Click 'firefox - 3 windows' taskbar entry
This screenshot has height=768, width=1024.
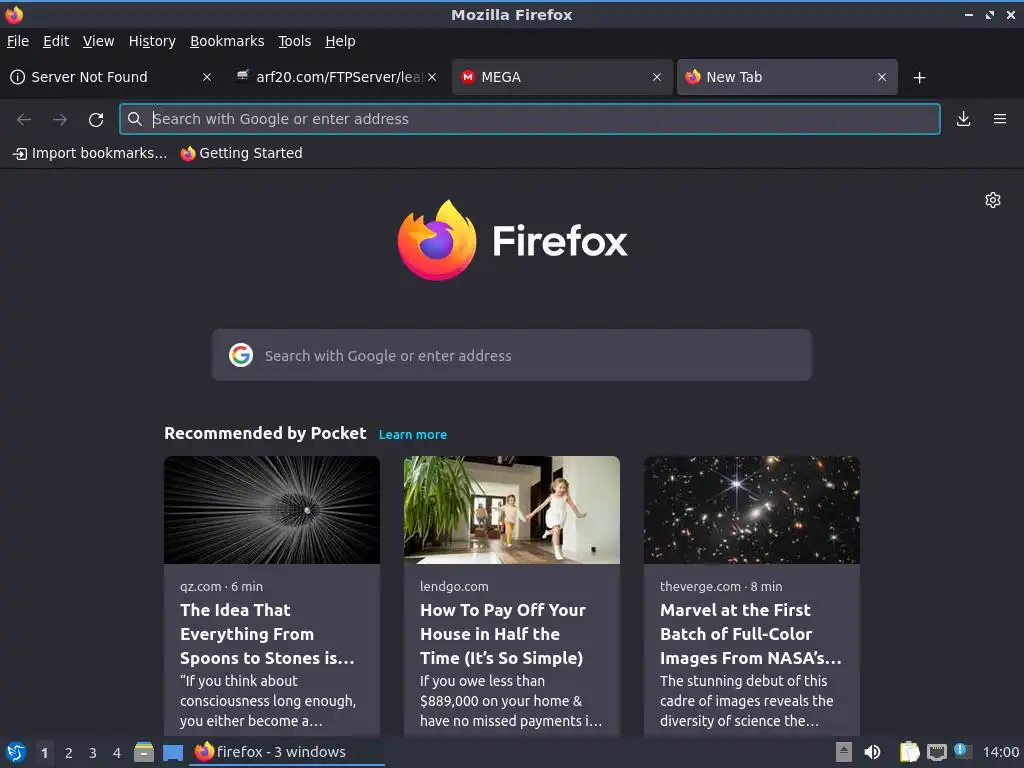[287, 752]
